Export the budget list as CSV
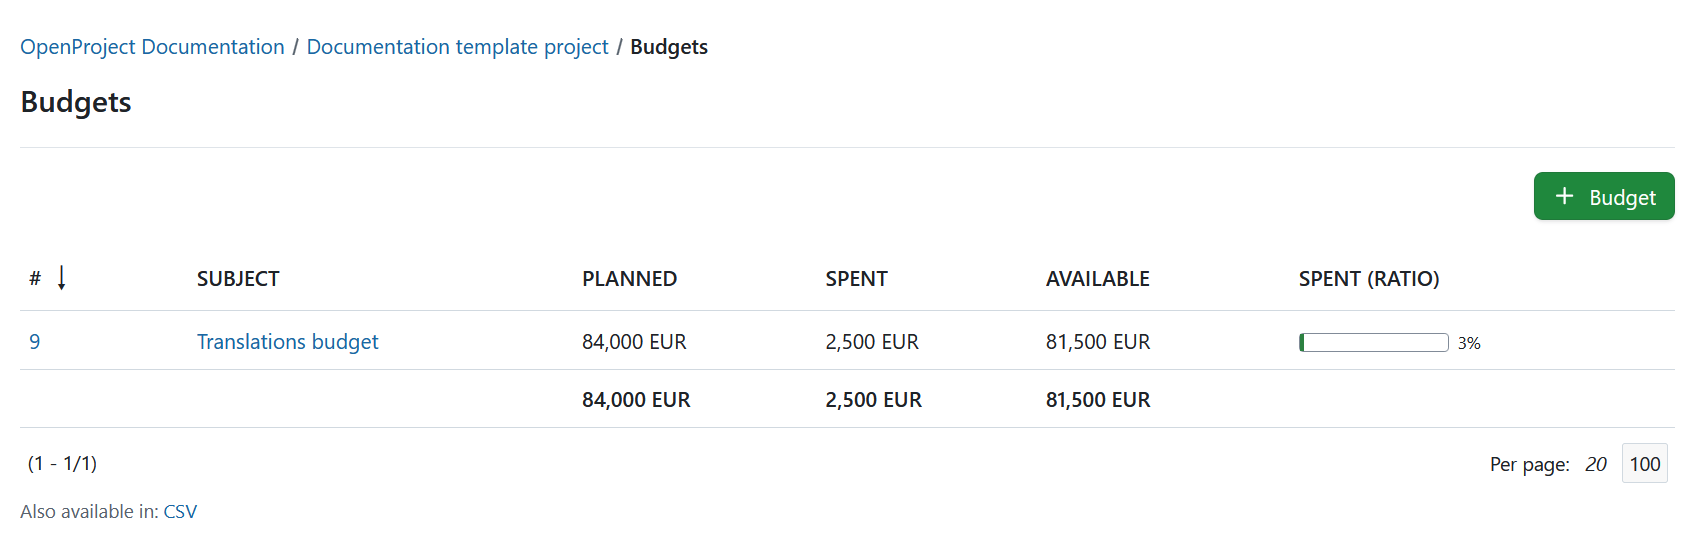Image resolution: width=1696 pixels, height=559 pixels. pos(180,512)
